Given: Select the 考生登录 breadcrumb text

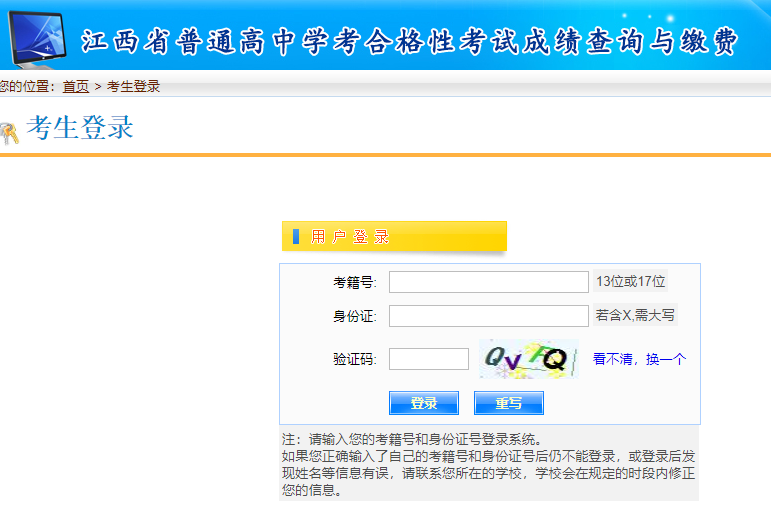Looking at the screenshot, I should (133, 87).
